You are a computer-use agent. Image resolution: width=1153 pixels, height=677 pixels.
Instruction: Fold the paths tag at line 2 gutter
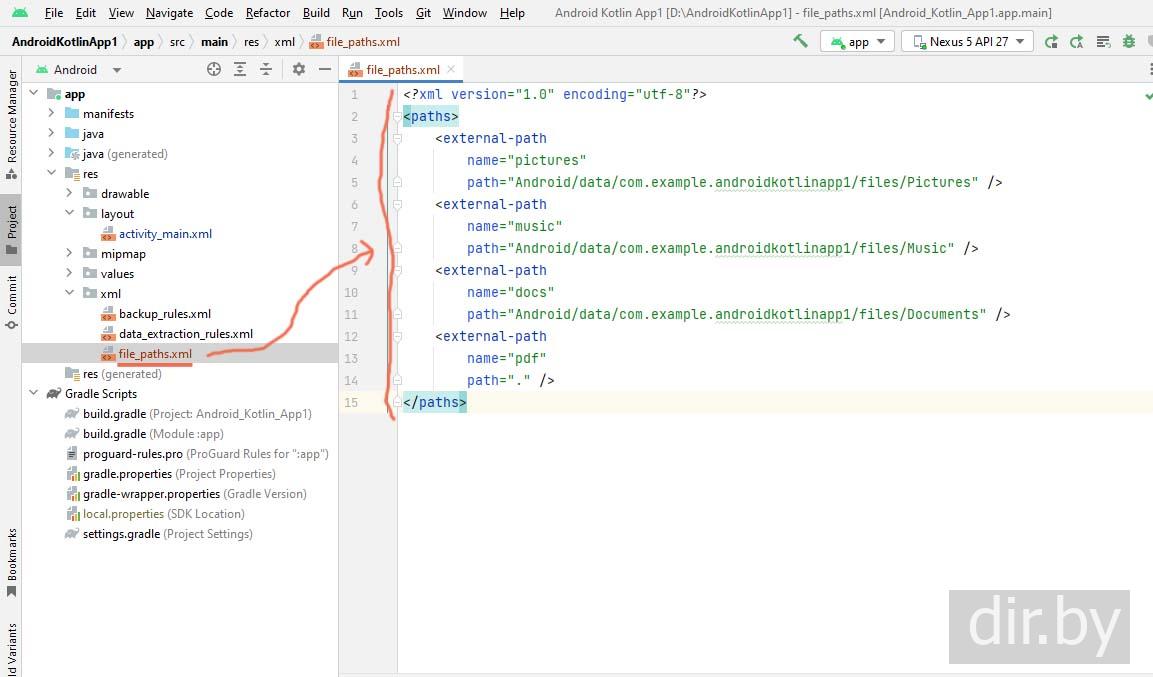click(397, 117)
